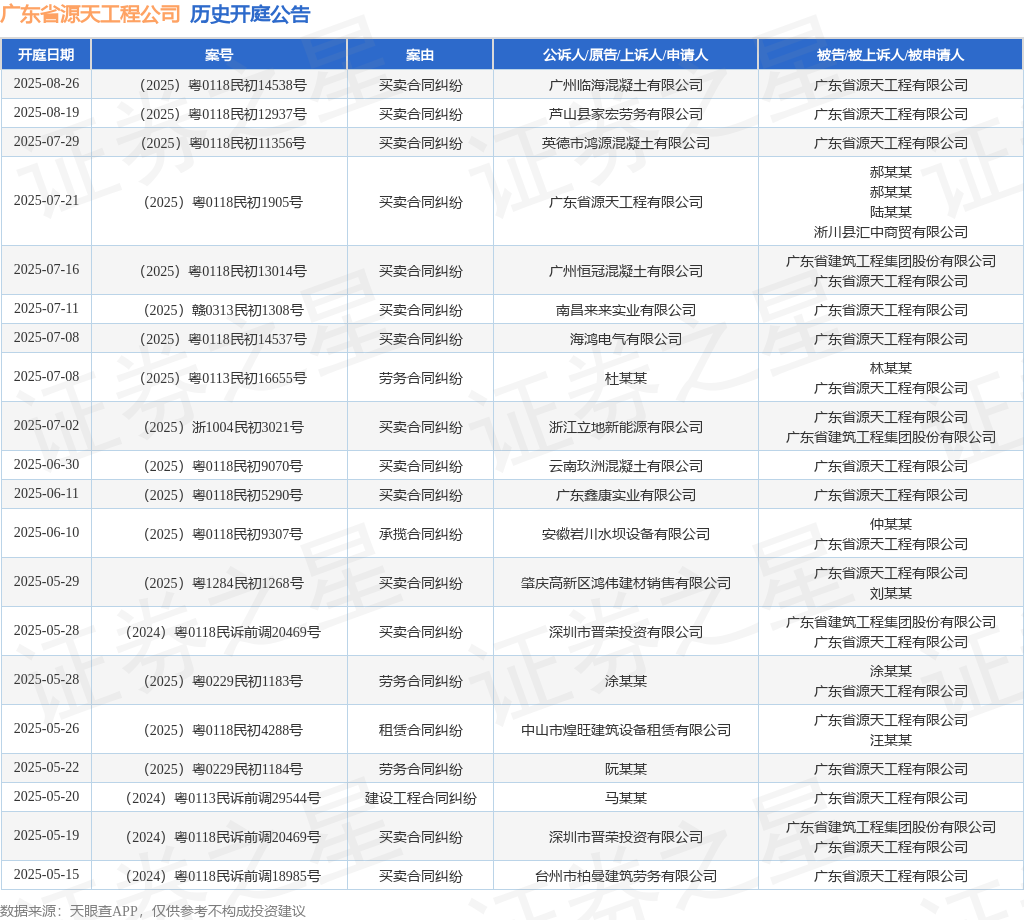The width and height of the screenshot is (1024, 920).
Task: Select case number 粤0229民初1183号
Action: coord(223,681)
